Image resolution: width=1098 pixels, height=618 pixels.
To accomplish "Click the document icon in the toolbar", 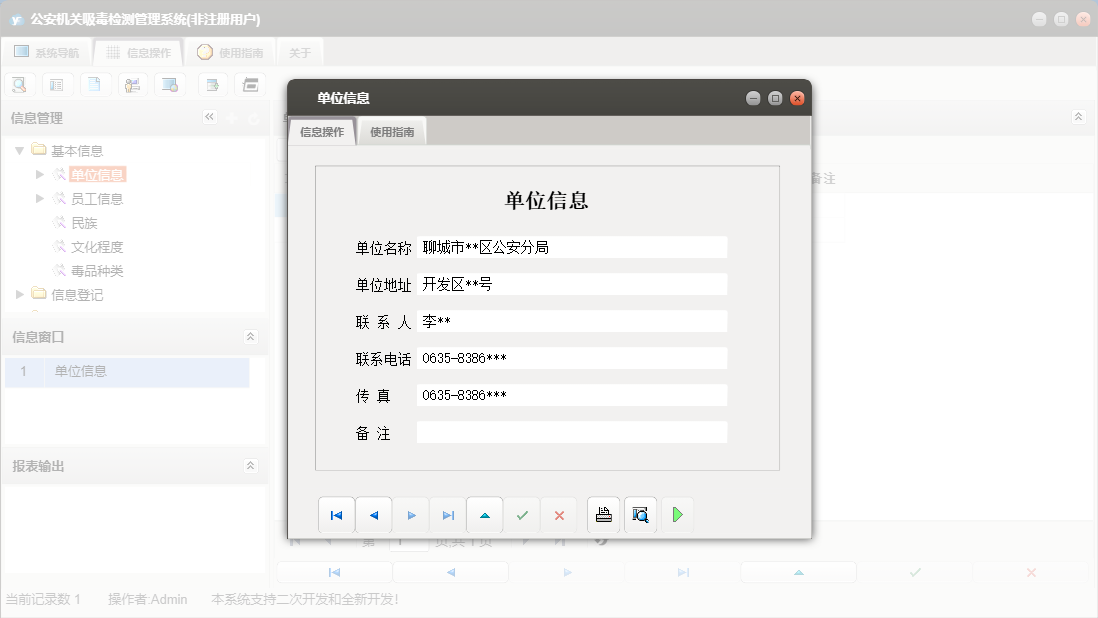I will tap(95, 84).
